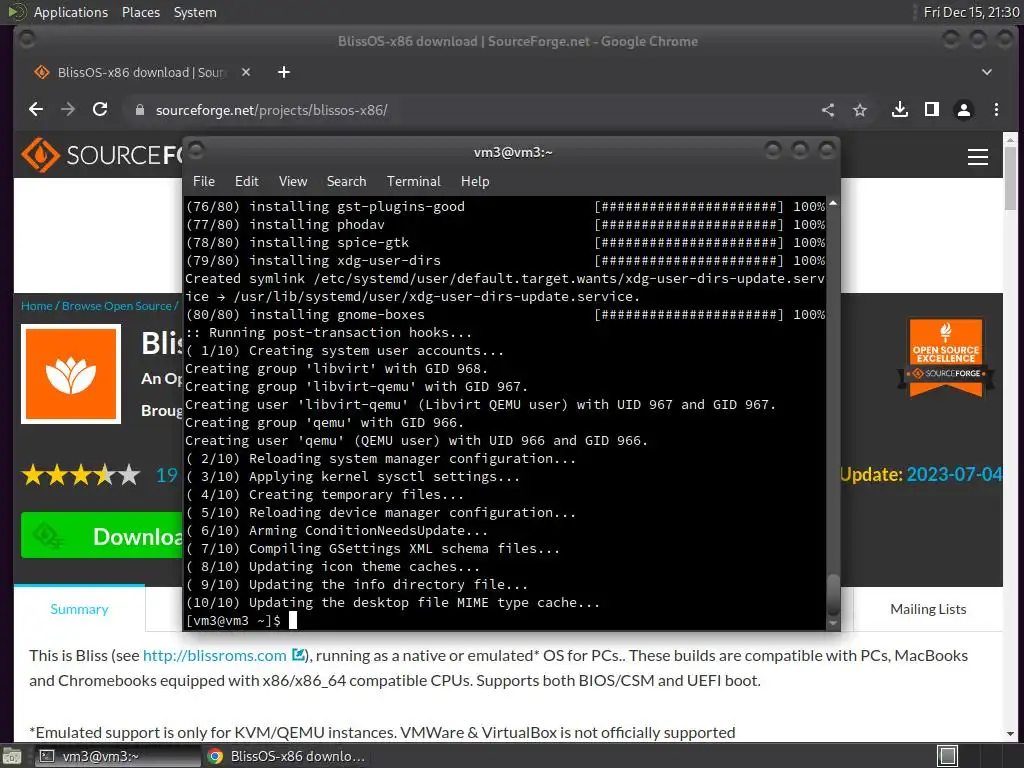Open Chrome's three-dot menu
The height and width of the screenshot is (768, 1024).
(996, 110)
